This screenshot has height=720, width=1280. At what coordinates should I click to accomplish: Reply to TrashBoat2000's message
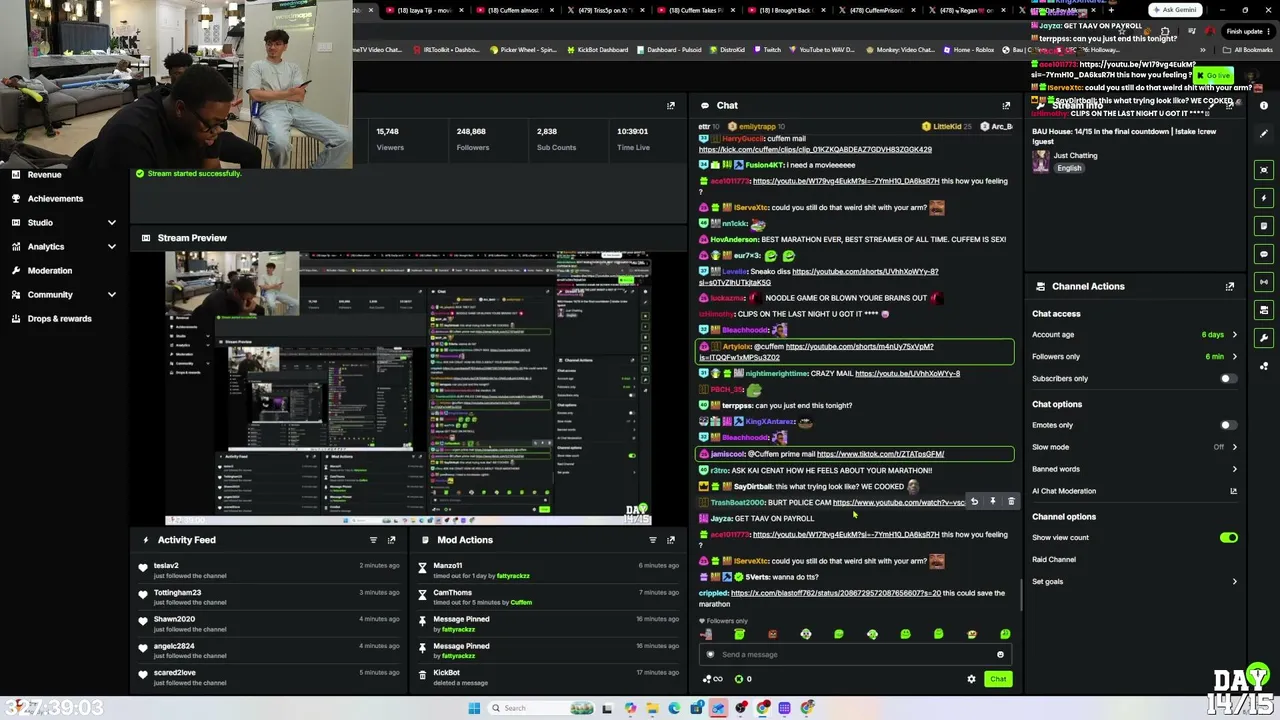(x=974, y=502)
